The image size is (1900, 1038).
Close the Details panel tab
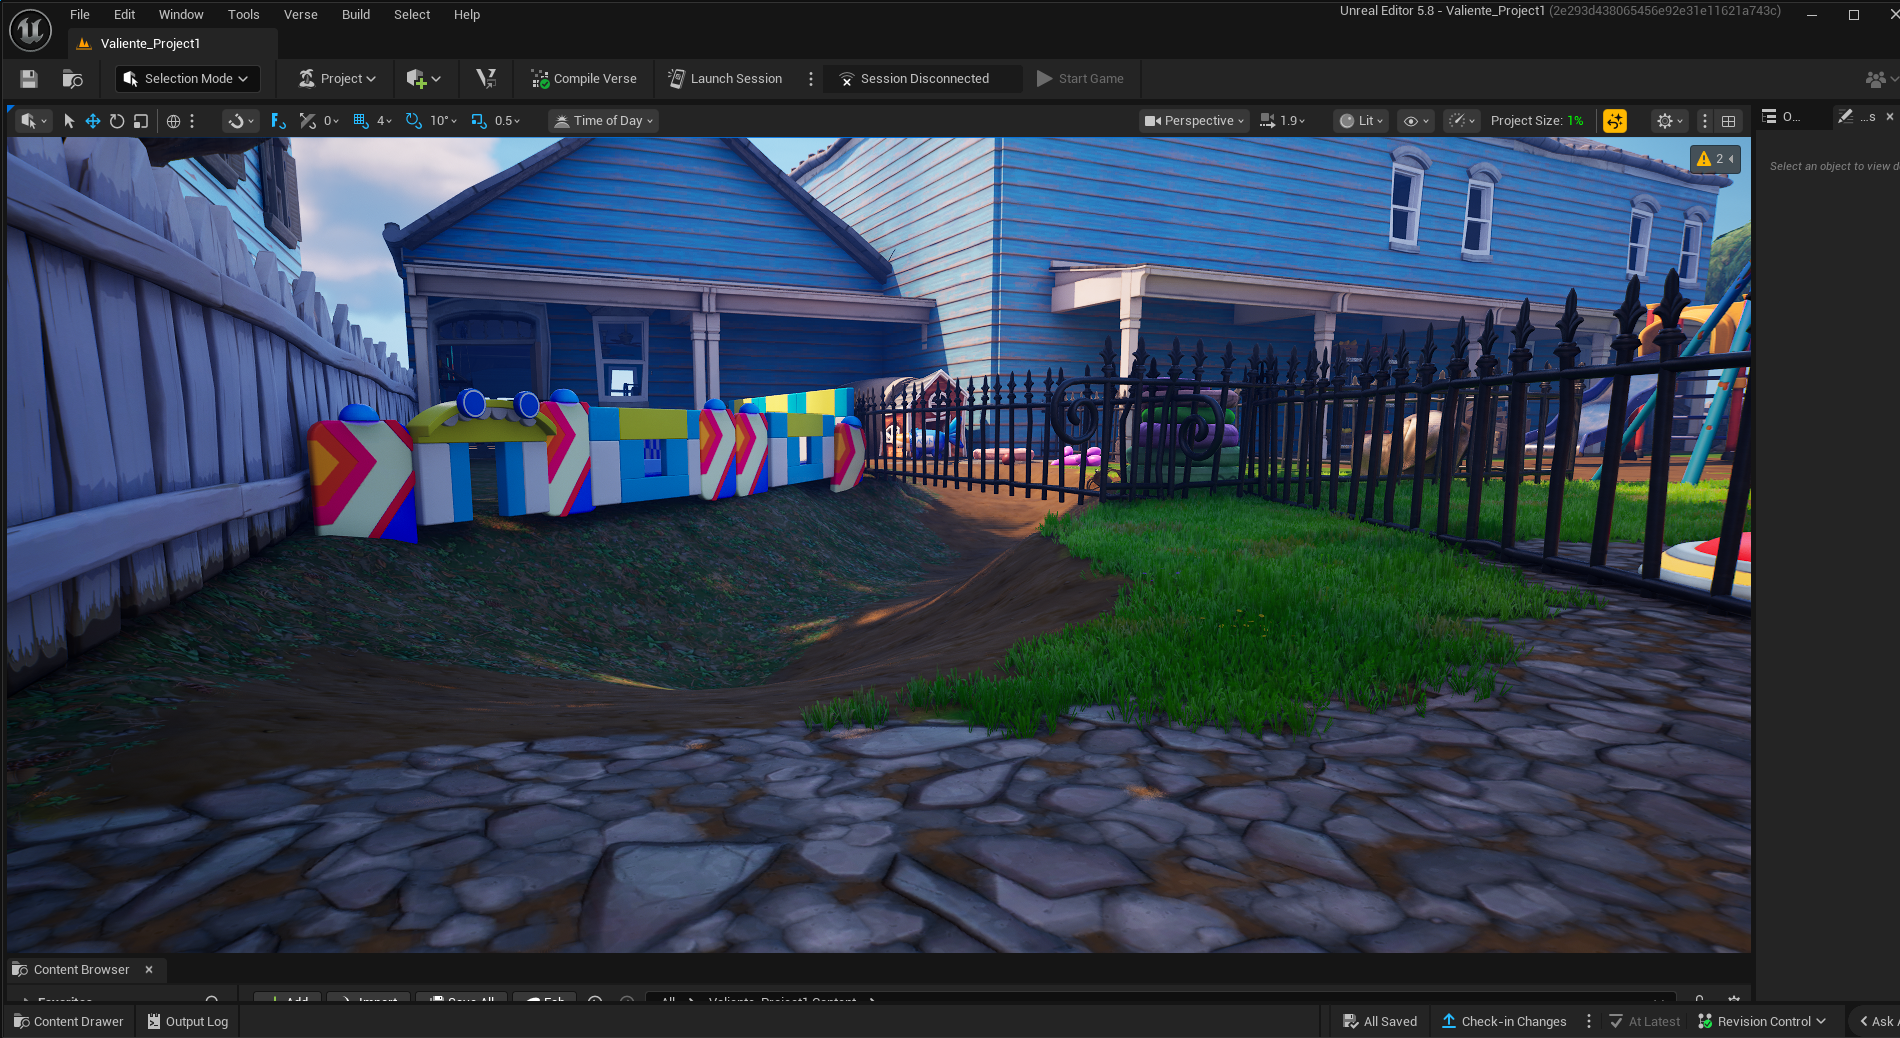pos(1890,117)
